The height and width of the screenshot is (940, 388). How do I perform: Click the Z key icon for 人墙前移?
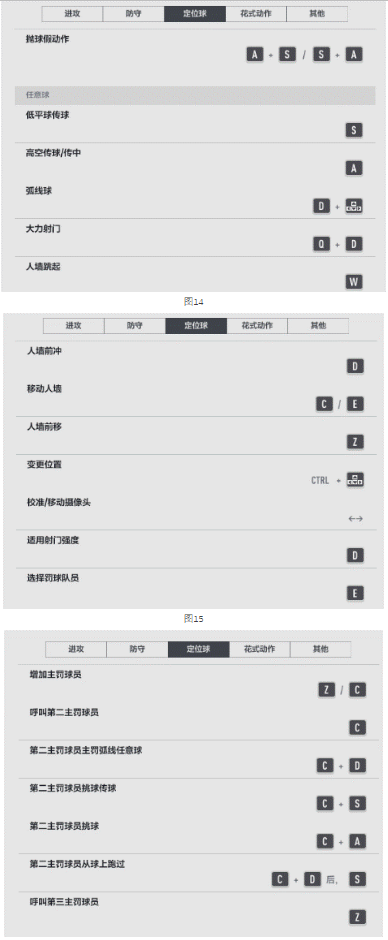click(356, 442)
